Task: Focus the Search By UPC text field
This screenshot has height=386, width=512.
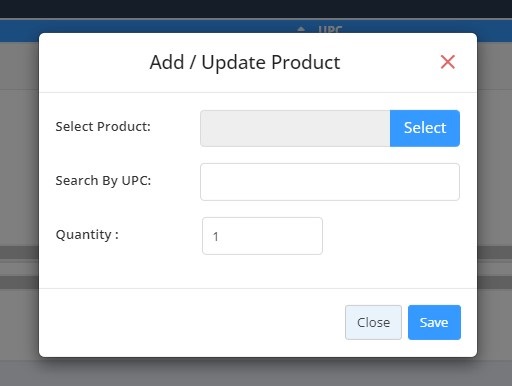Action: [x=330, y=182]
